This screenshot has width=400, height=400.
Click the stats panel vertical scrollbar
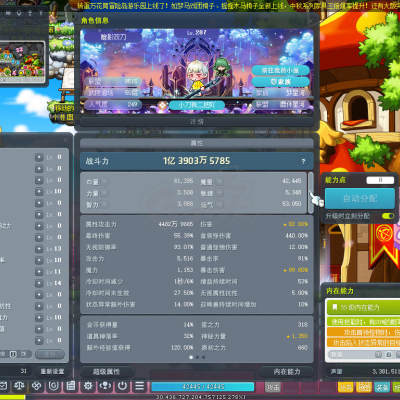click(311, 193)
